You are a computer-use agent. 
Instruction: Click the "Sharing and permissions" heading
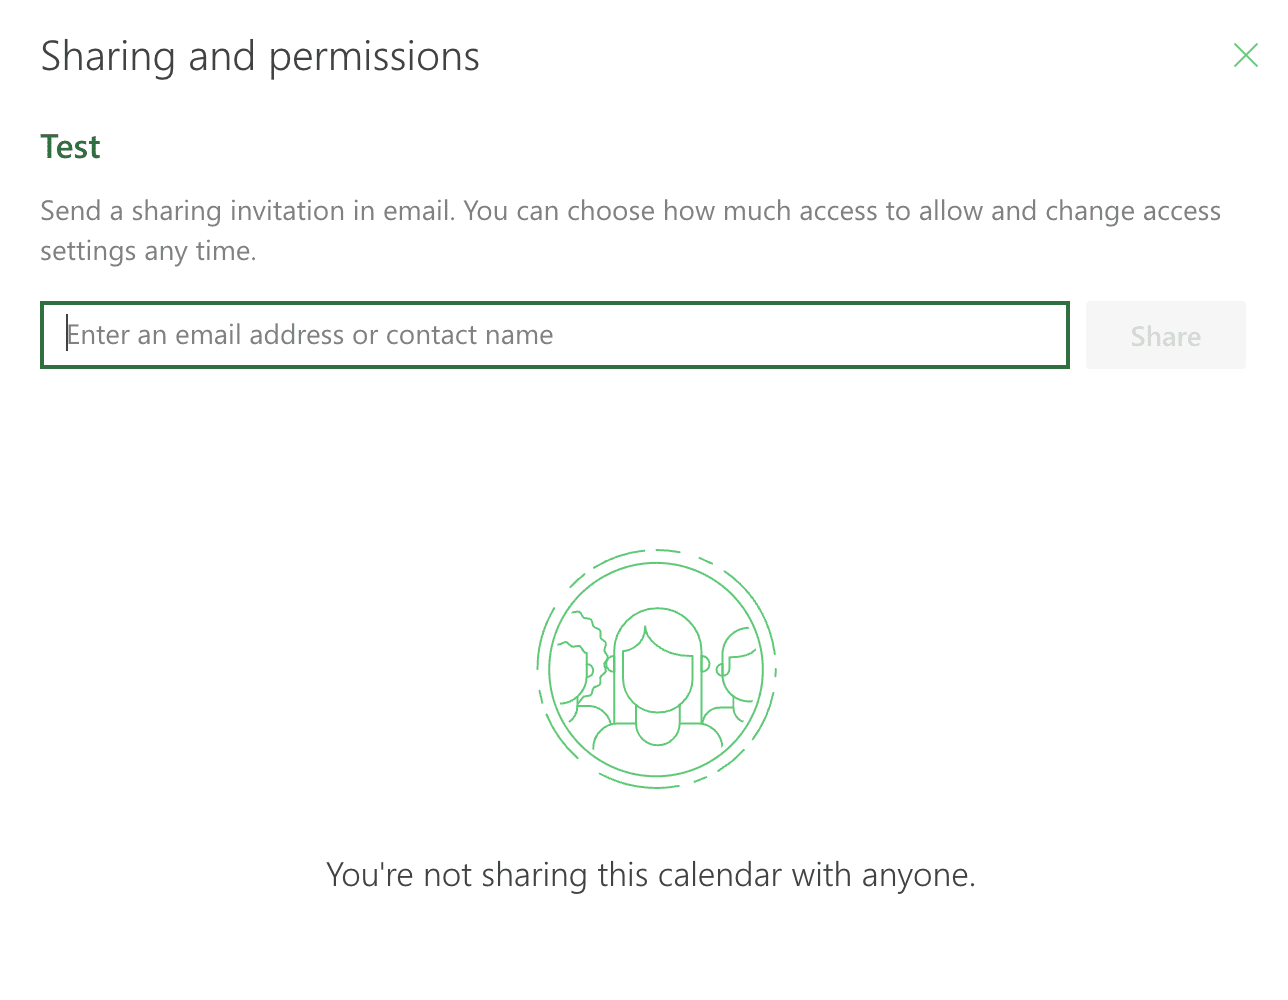[260, 57]
